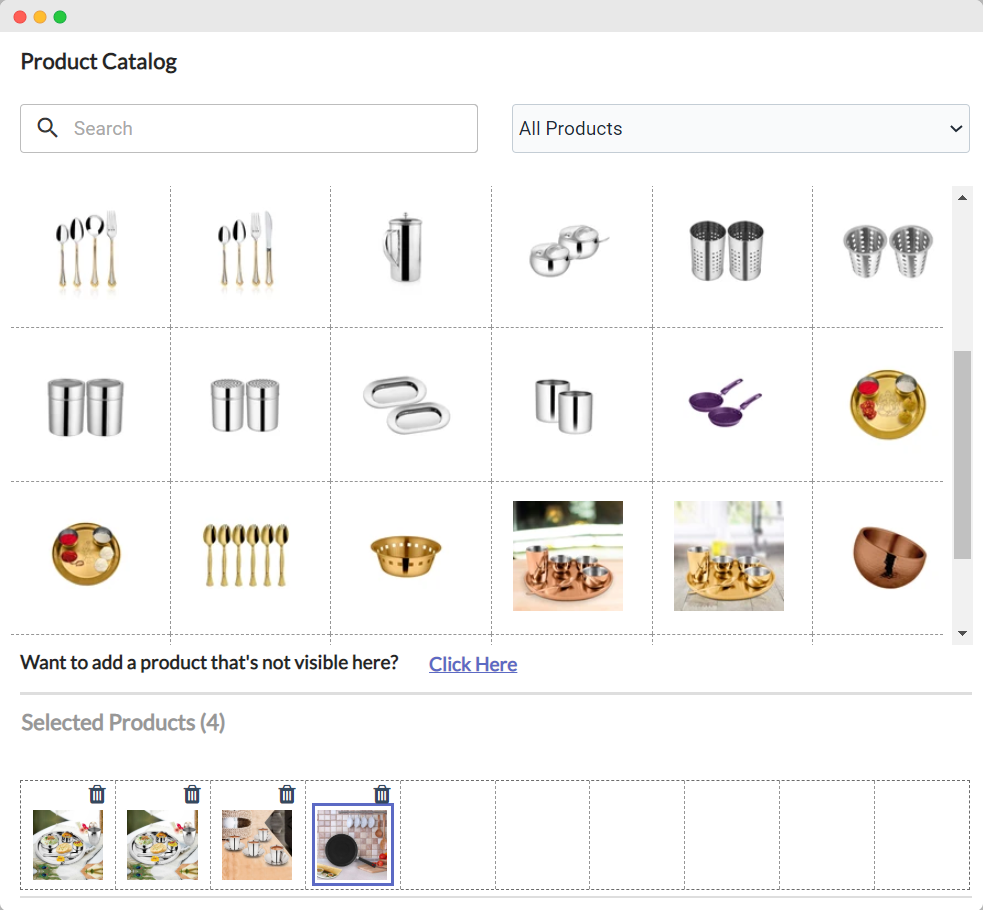Image resolution: width=983 pixels, height=910 pixels.
Task: Click the scrollbar down arrow
Action: [x=962, y=634]
